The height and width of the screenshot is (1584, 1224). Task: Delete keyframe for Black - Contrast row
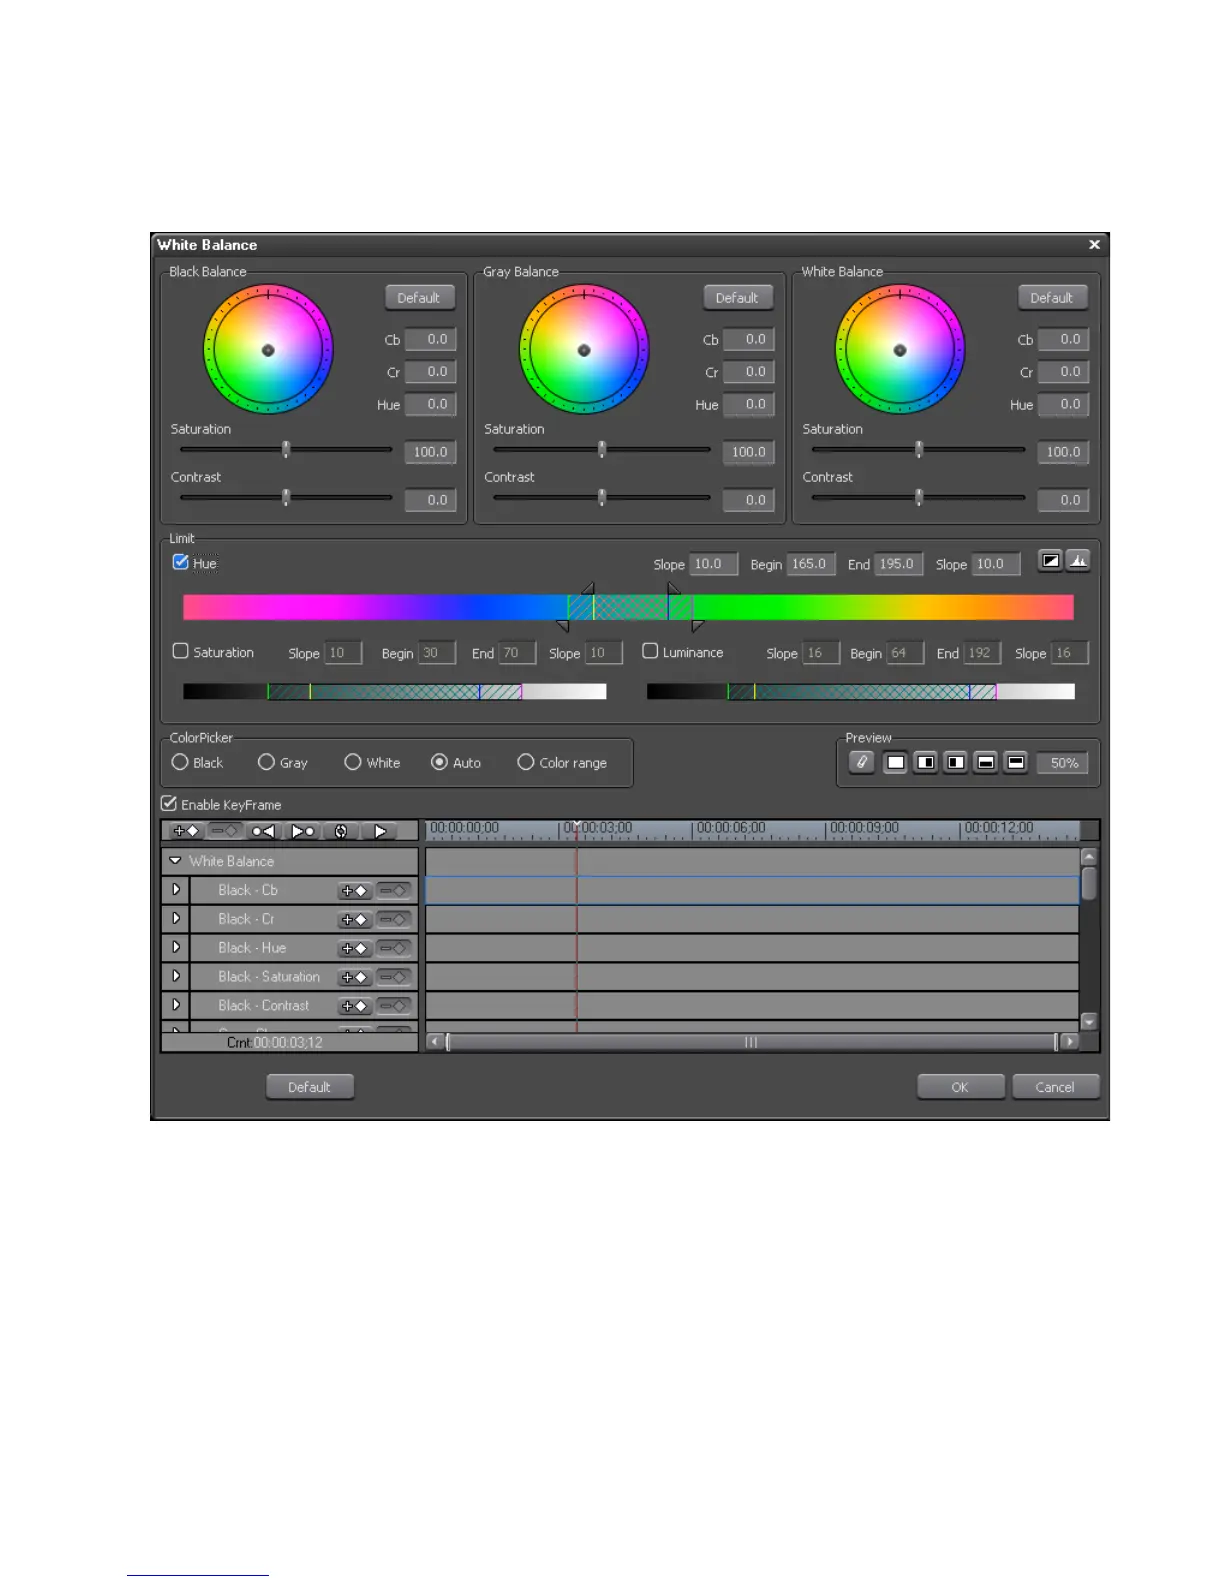pos(394,1007)
